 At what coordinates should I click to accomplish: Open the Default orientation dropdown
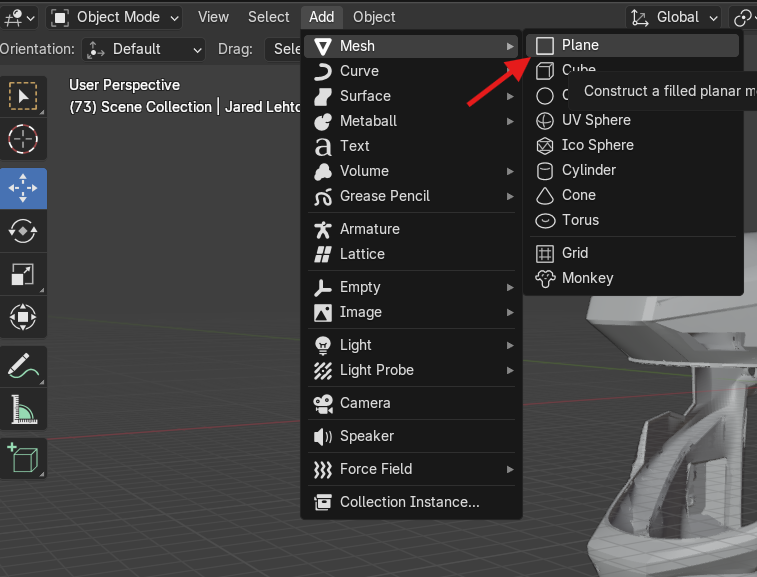click(143, 49)
